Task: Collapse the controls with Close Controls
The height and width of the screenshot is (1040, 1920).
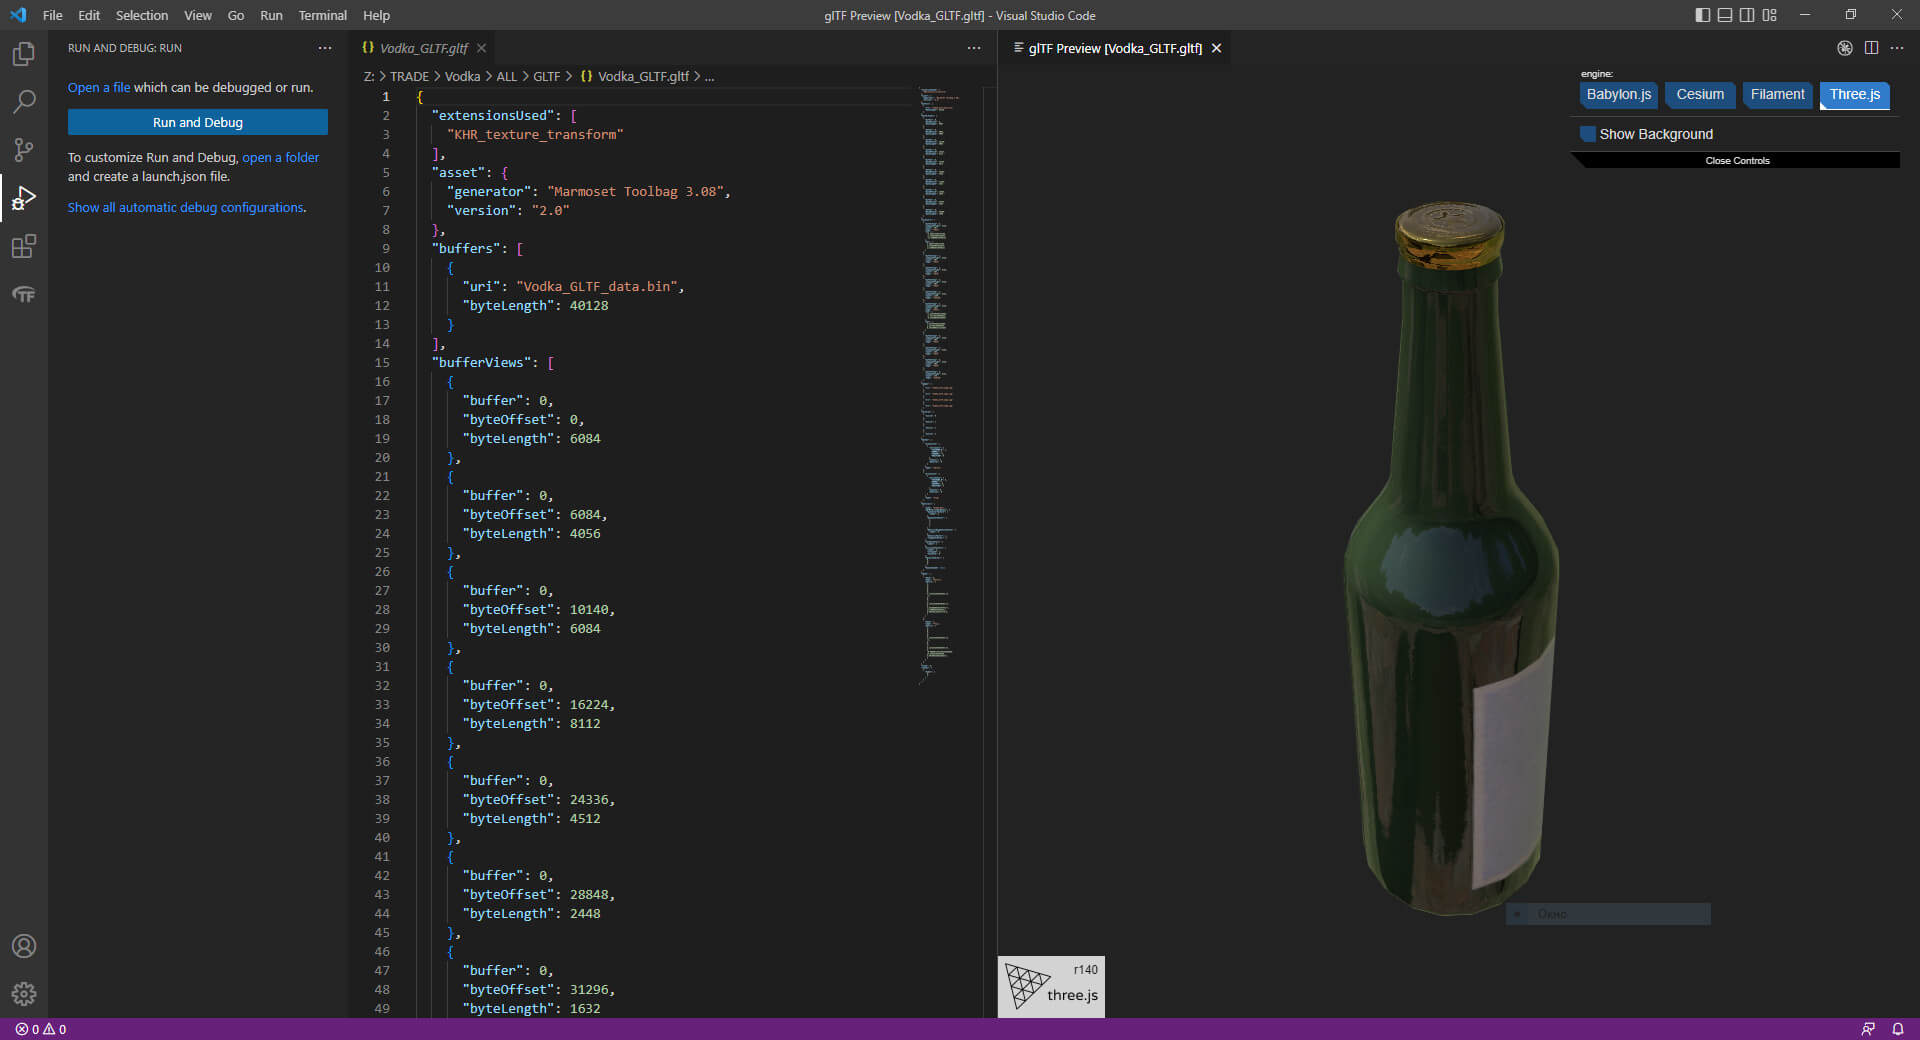Action: 1737,161
